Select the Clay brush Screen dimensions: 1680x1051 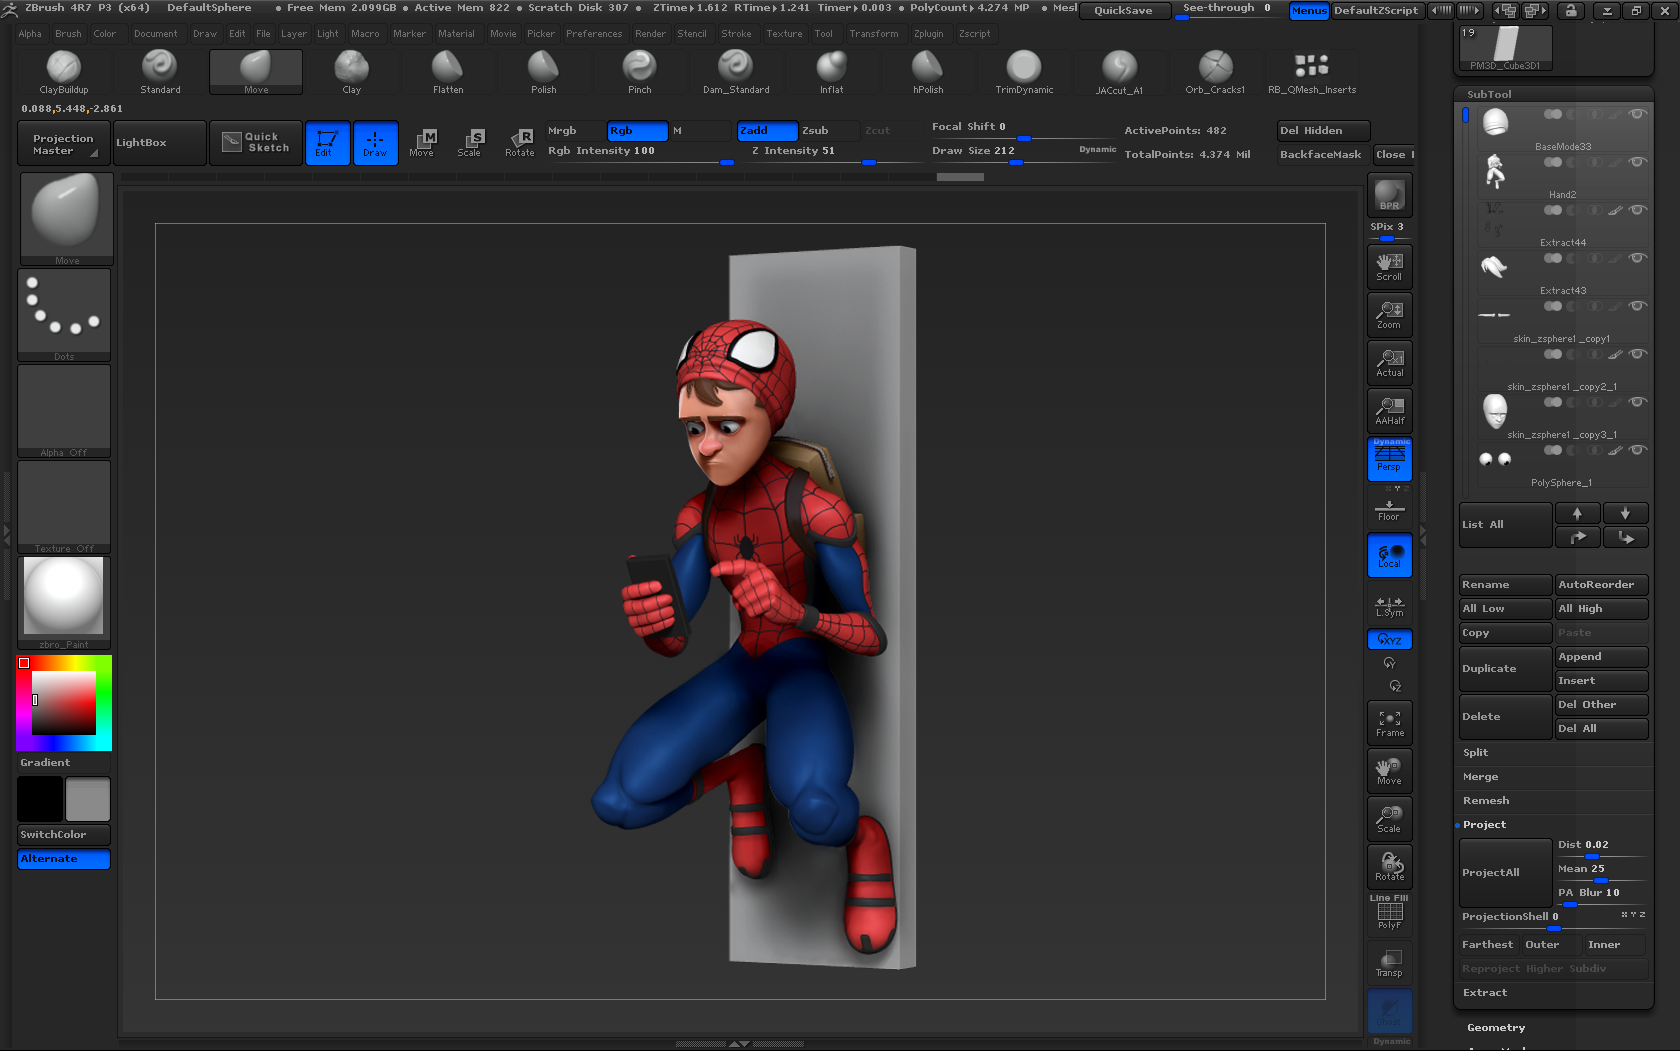click(x=352, y=72)
